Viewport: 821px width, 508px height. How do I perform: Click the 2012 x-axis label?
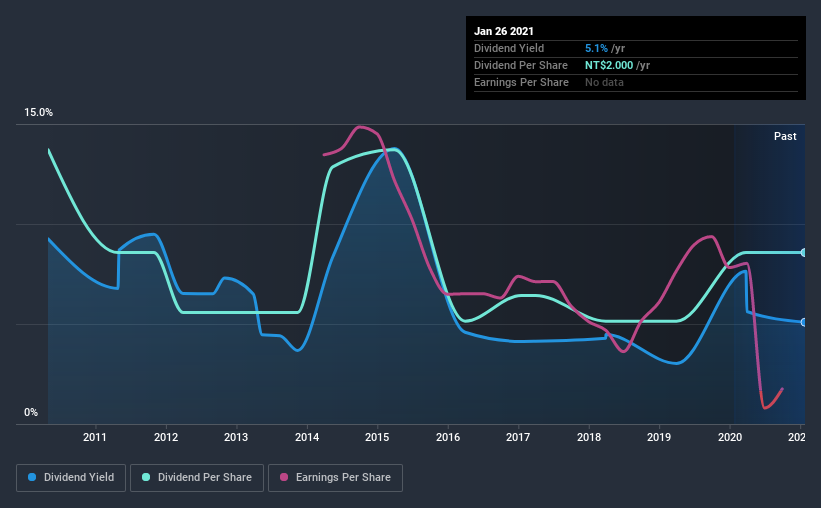click(166, 437)
